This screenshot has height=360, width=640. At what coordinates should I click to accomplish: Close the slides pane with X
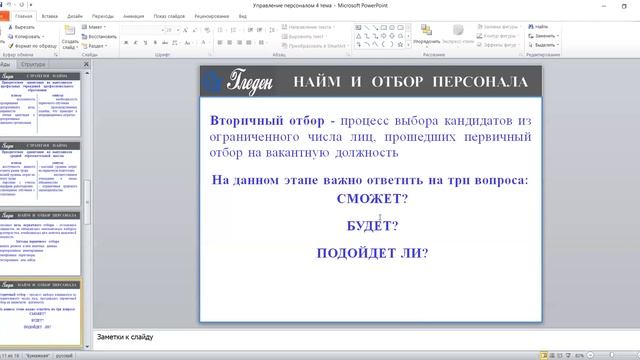point(86,64)
